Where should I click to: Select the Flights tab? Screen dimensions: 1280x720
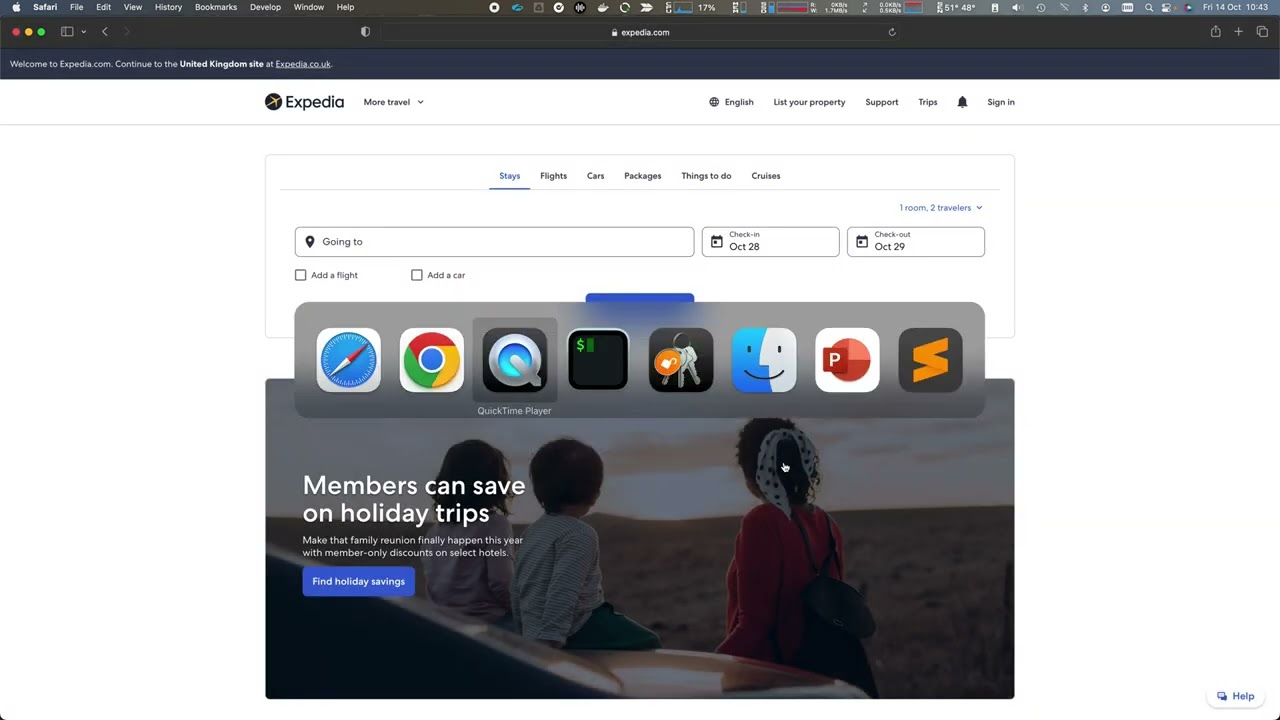553,176
